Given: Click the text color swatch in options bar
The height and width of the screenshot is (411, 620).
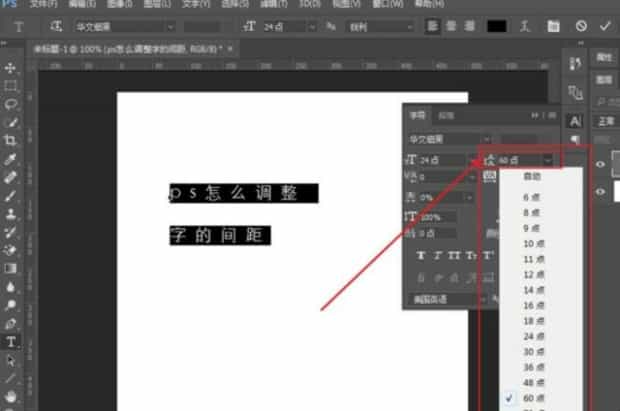Looking at the screenshot, I should 496,26.
